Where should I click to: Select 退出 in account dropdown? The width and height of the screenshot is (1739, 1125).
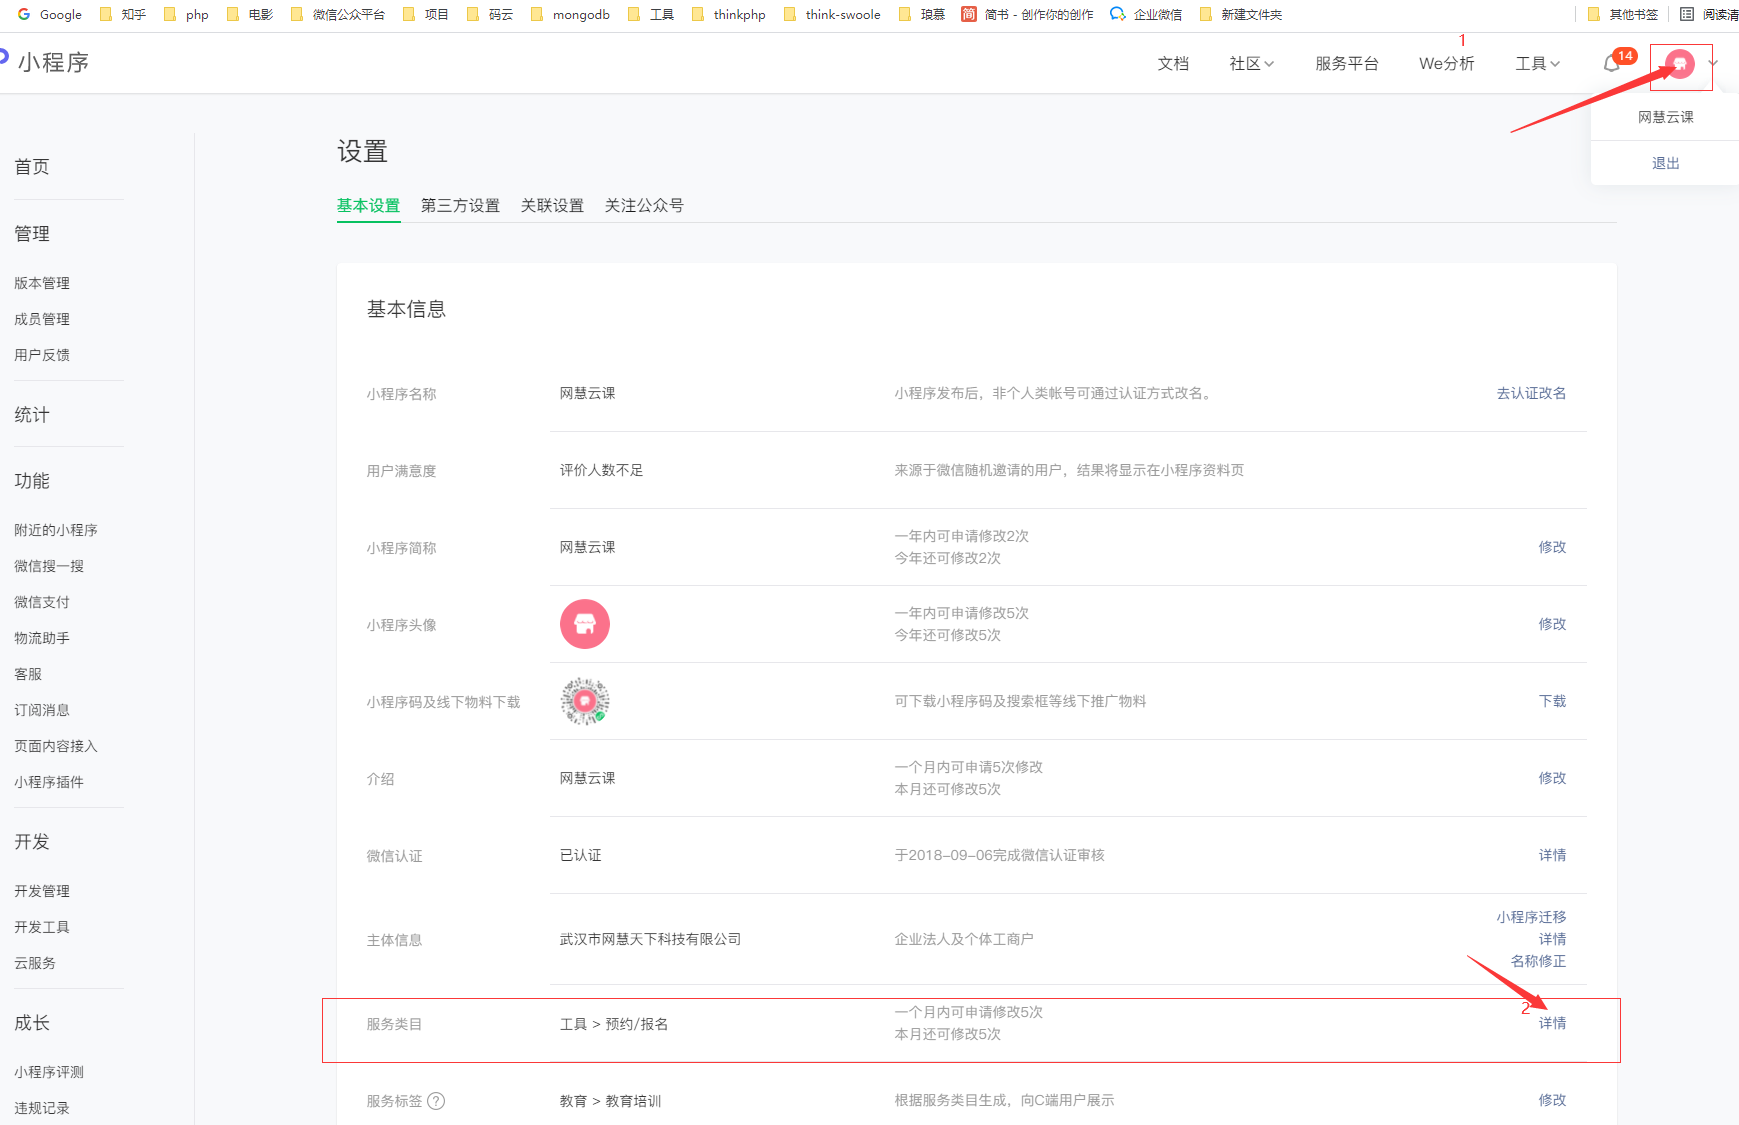(1665, 163)
